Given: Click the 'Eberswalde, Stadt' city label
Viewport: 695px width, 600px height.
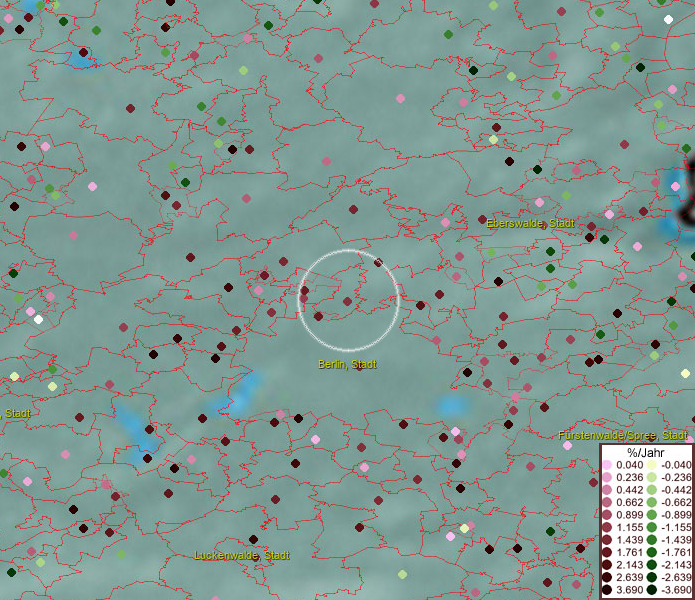Looking at the screenshot, I should (530, 223).
